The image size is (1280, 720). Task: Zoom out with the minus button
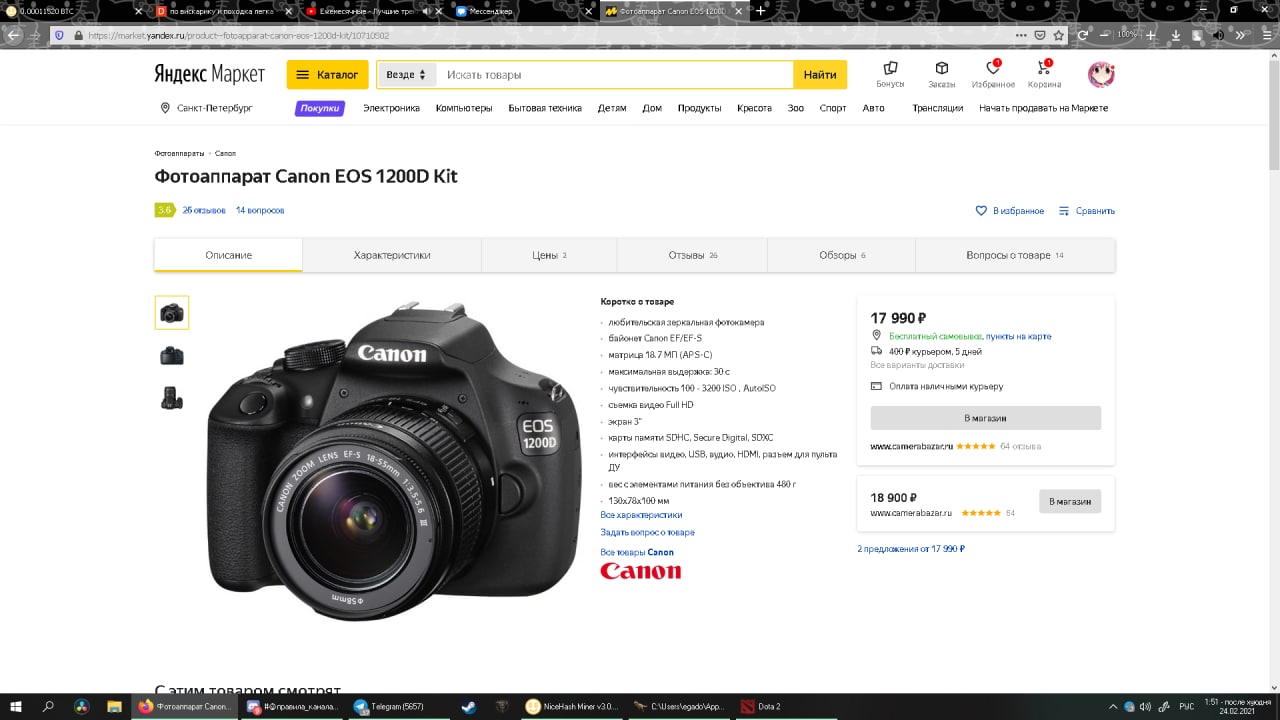[x=1104, y=35]
